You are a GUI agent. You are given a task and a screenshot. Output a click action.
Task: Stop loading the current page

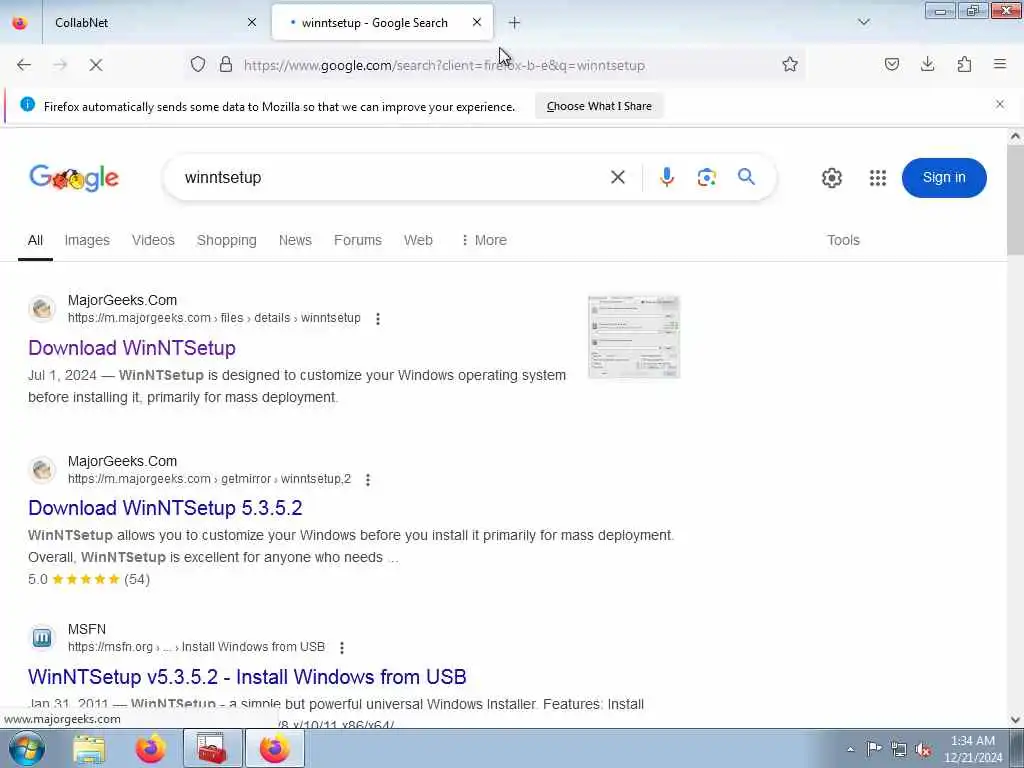point(95,65)
